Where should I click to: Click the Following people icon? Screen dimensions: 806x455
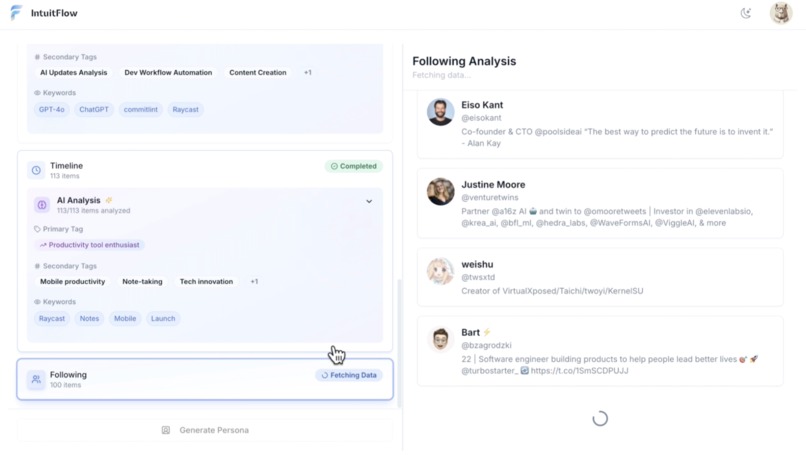(36, 379)
